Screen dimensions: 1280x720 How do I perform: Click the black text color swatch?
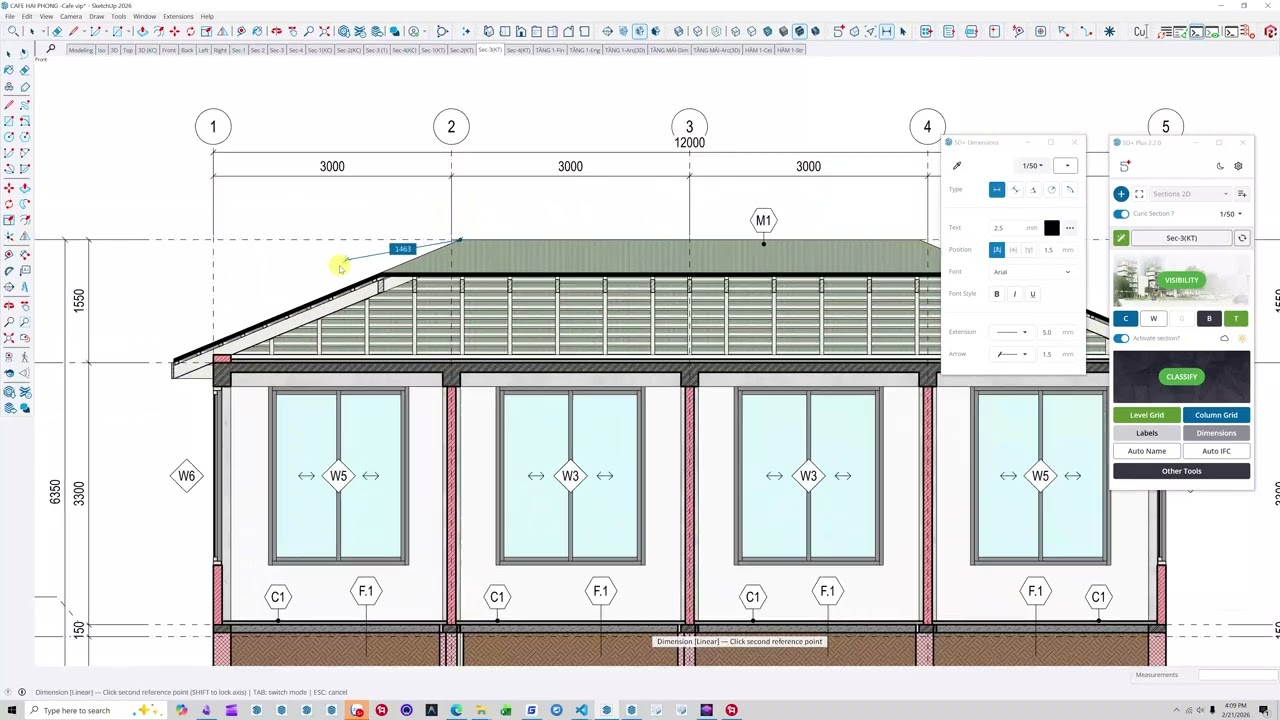pos(1051,228)
